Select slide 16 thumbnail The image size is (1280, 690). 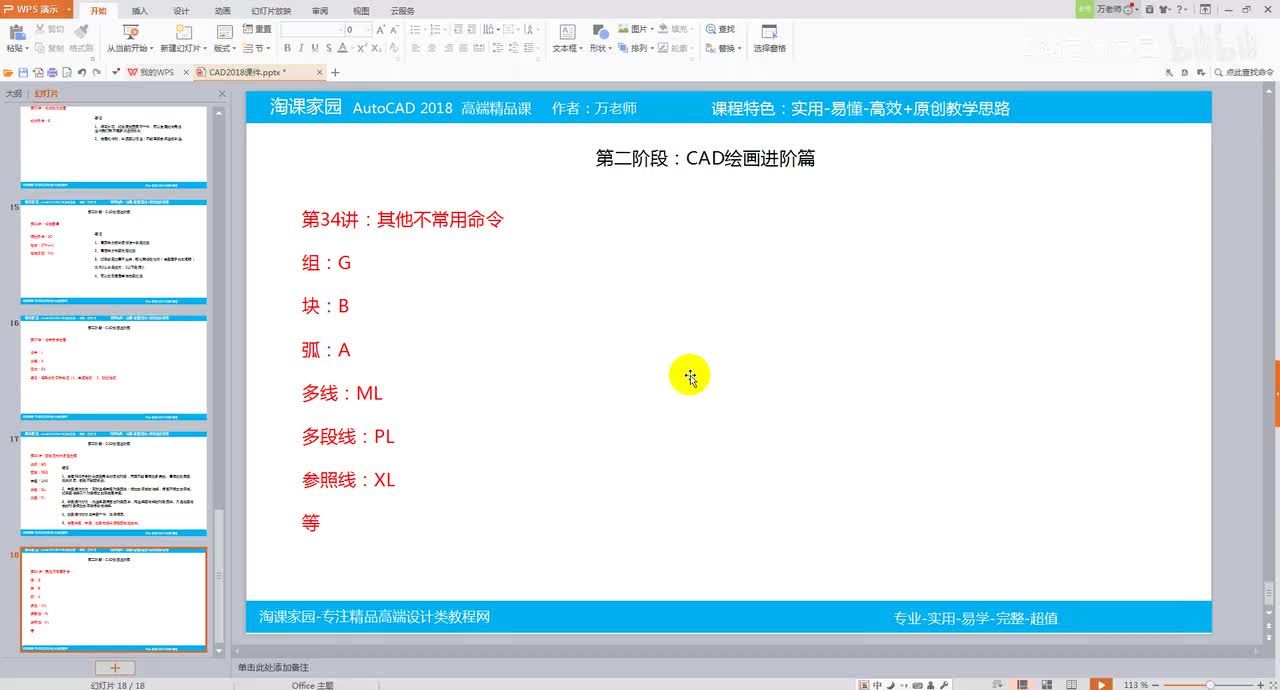point(114,368)
